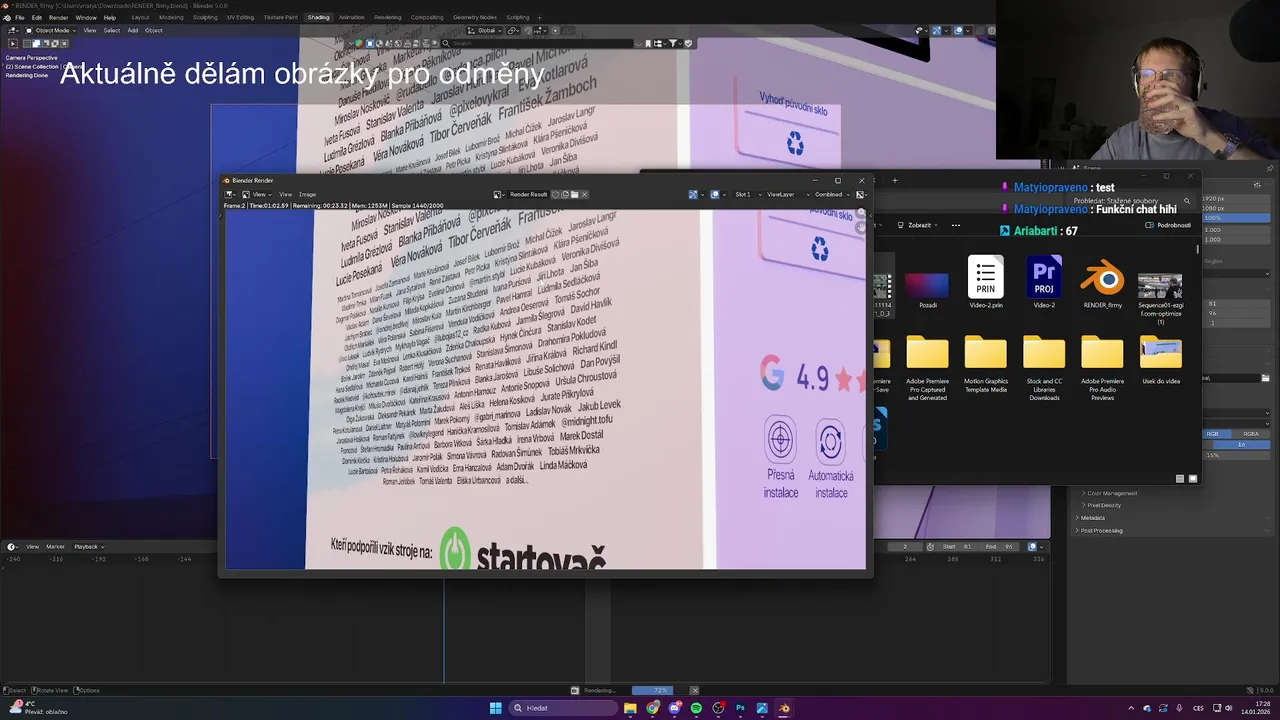Add a new workspace with plus icon
This screenshot has height=720, width=1280.
pyautogui.click(x=540, y=17)
